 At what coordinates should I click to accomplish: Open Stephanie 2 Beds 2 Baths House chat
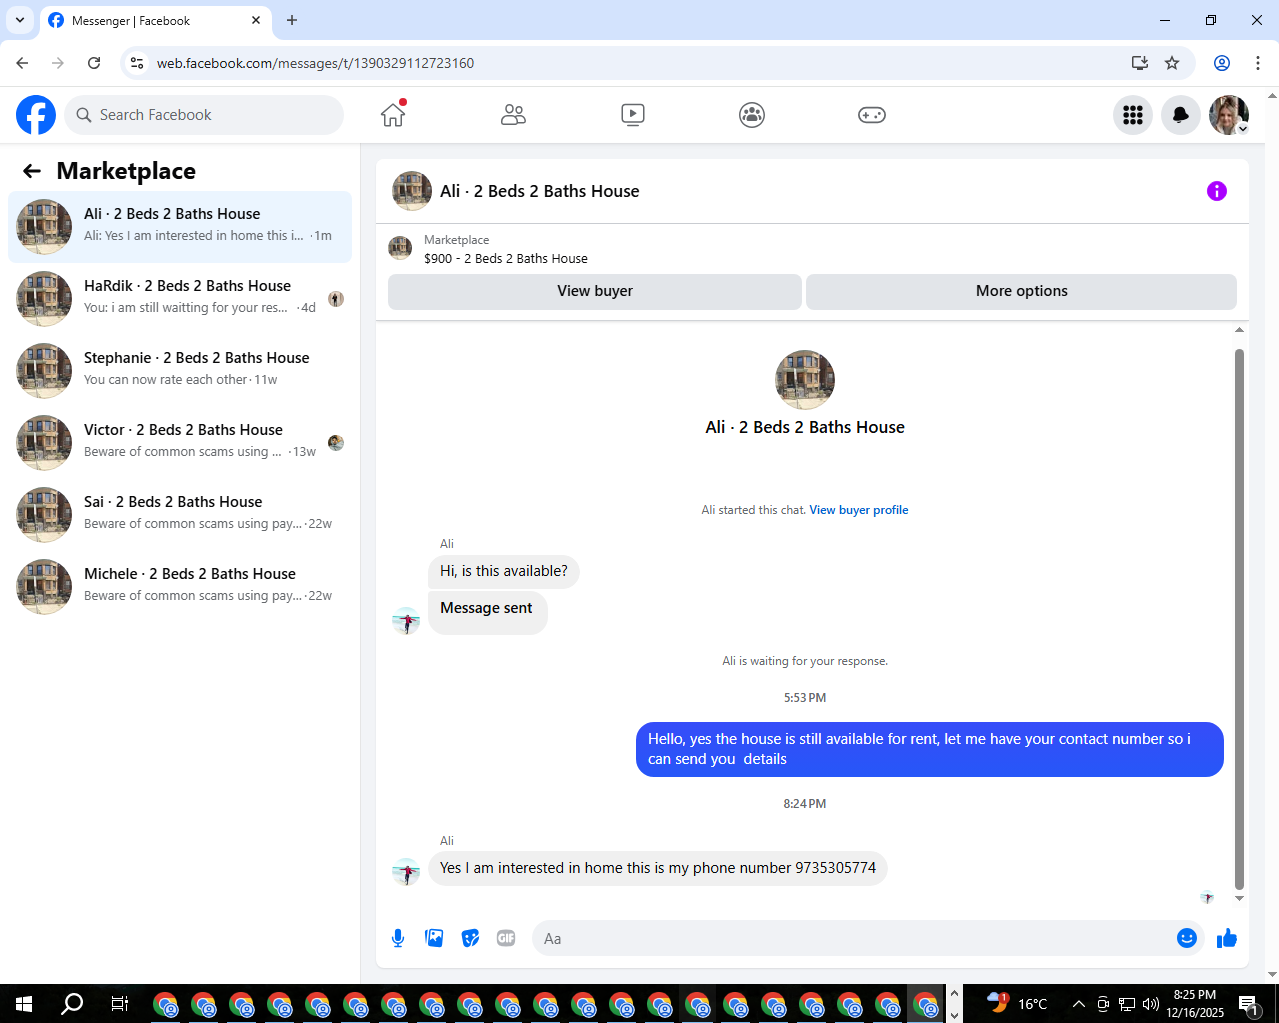[180, 371]
